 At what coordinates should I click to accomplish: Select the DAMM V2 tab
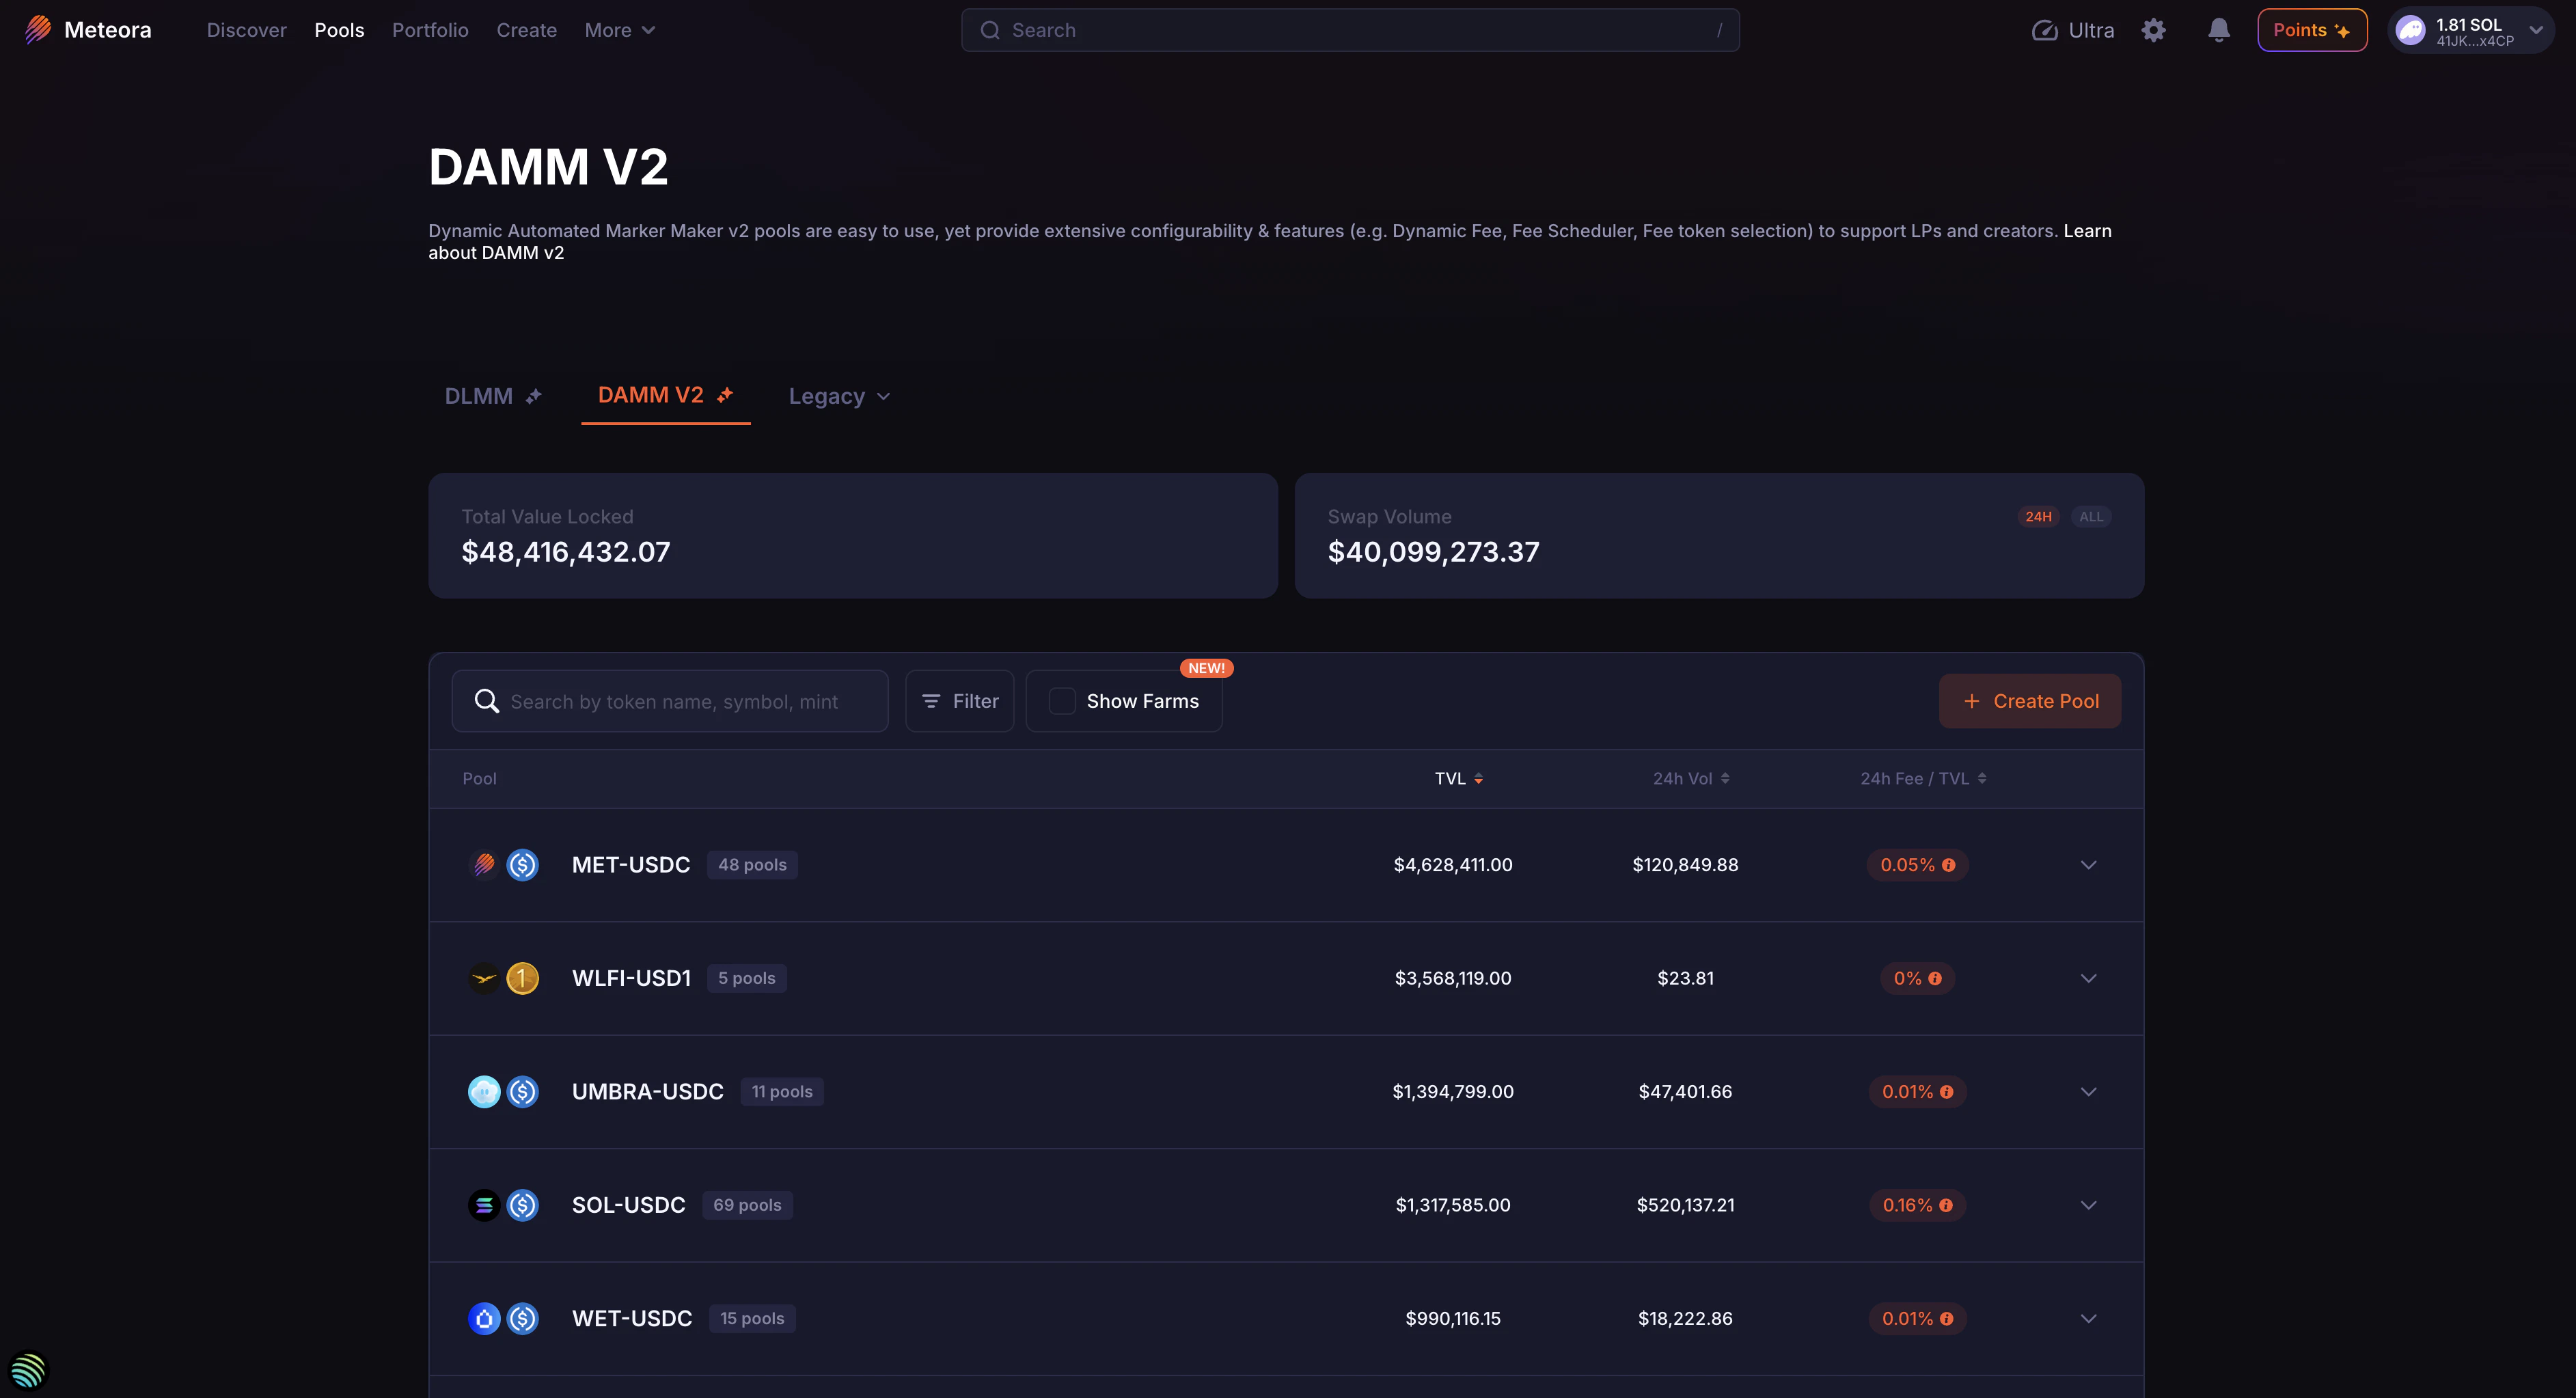(665, 395)
